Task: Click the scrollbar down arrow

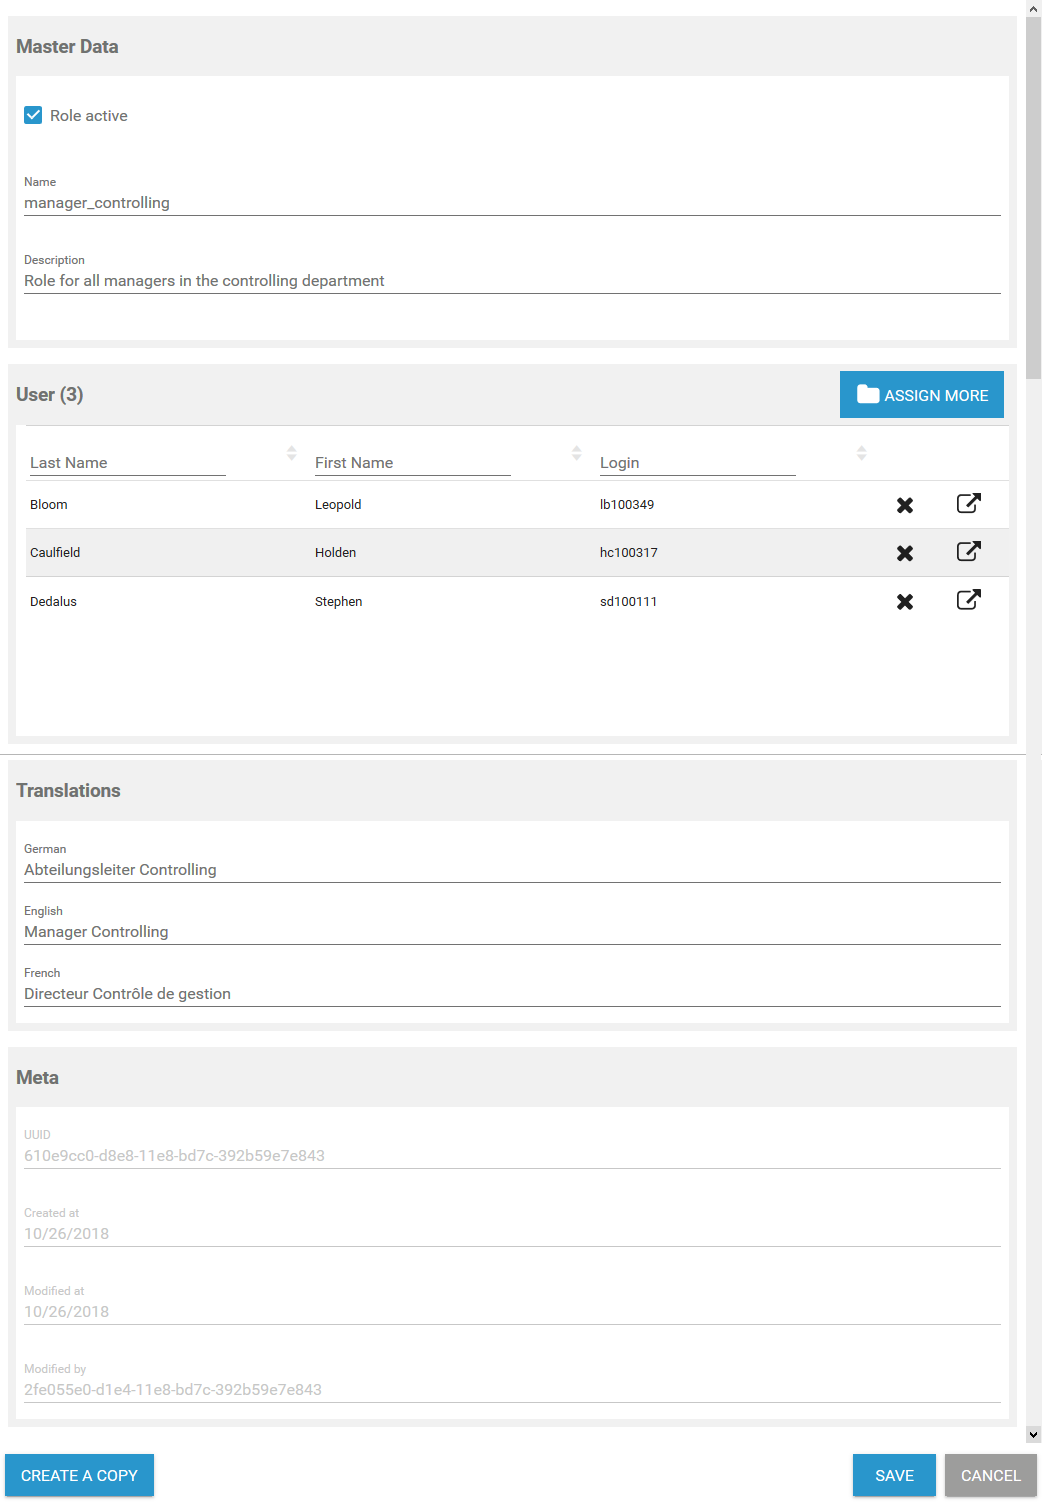Action: coord(1034,1435)
